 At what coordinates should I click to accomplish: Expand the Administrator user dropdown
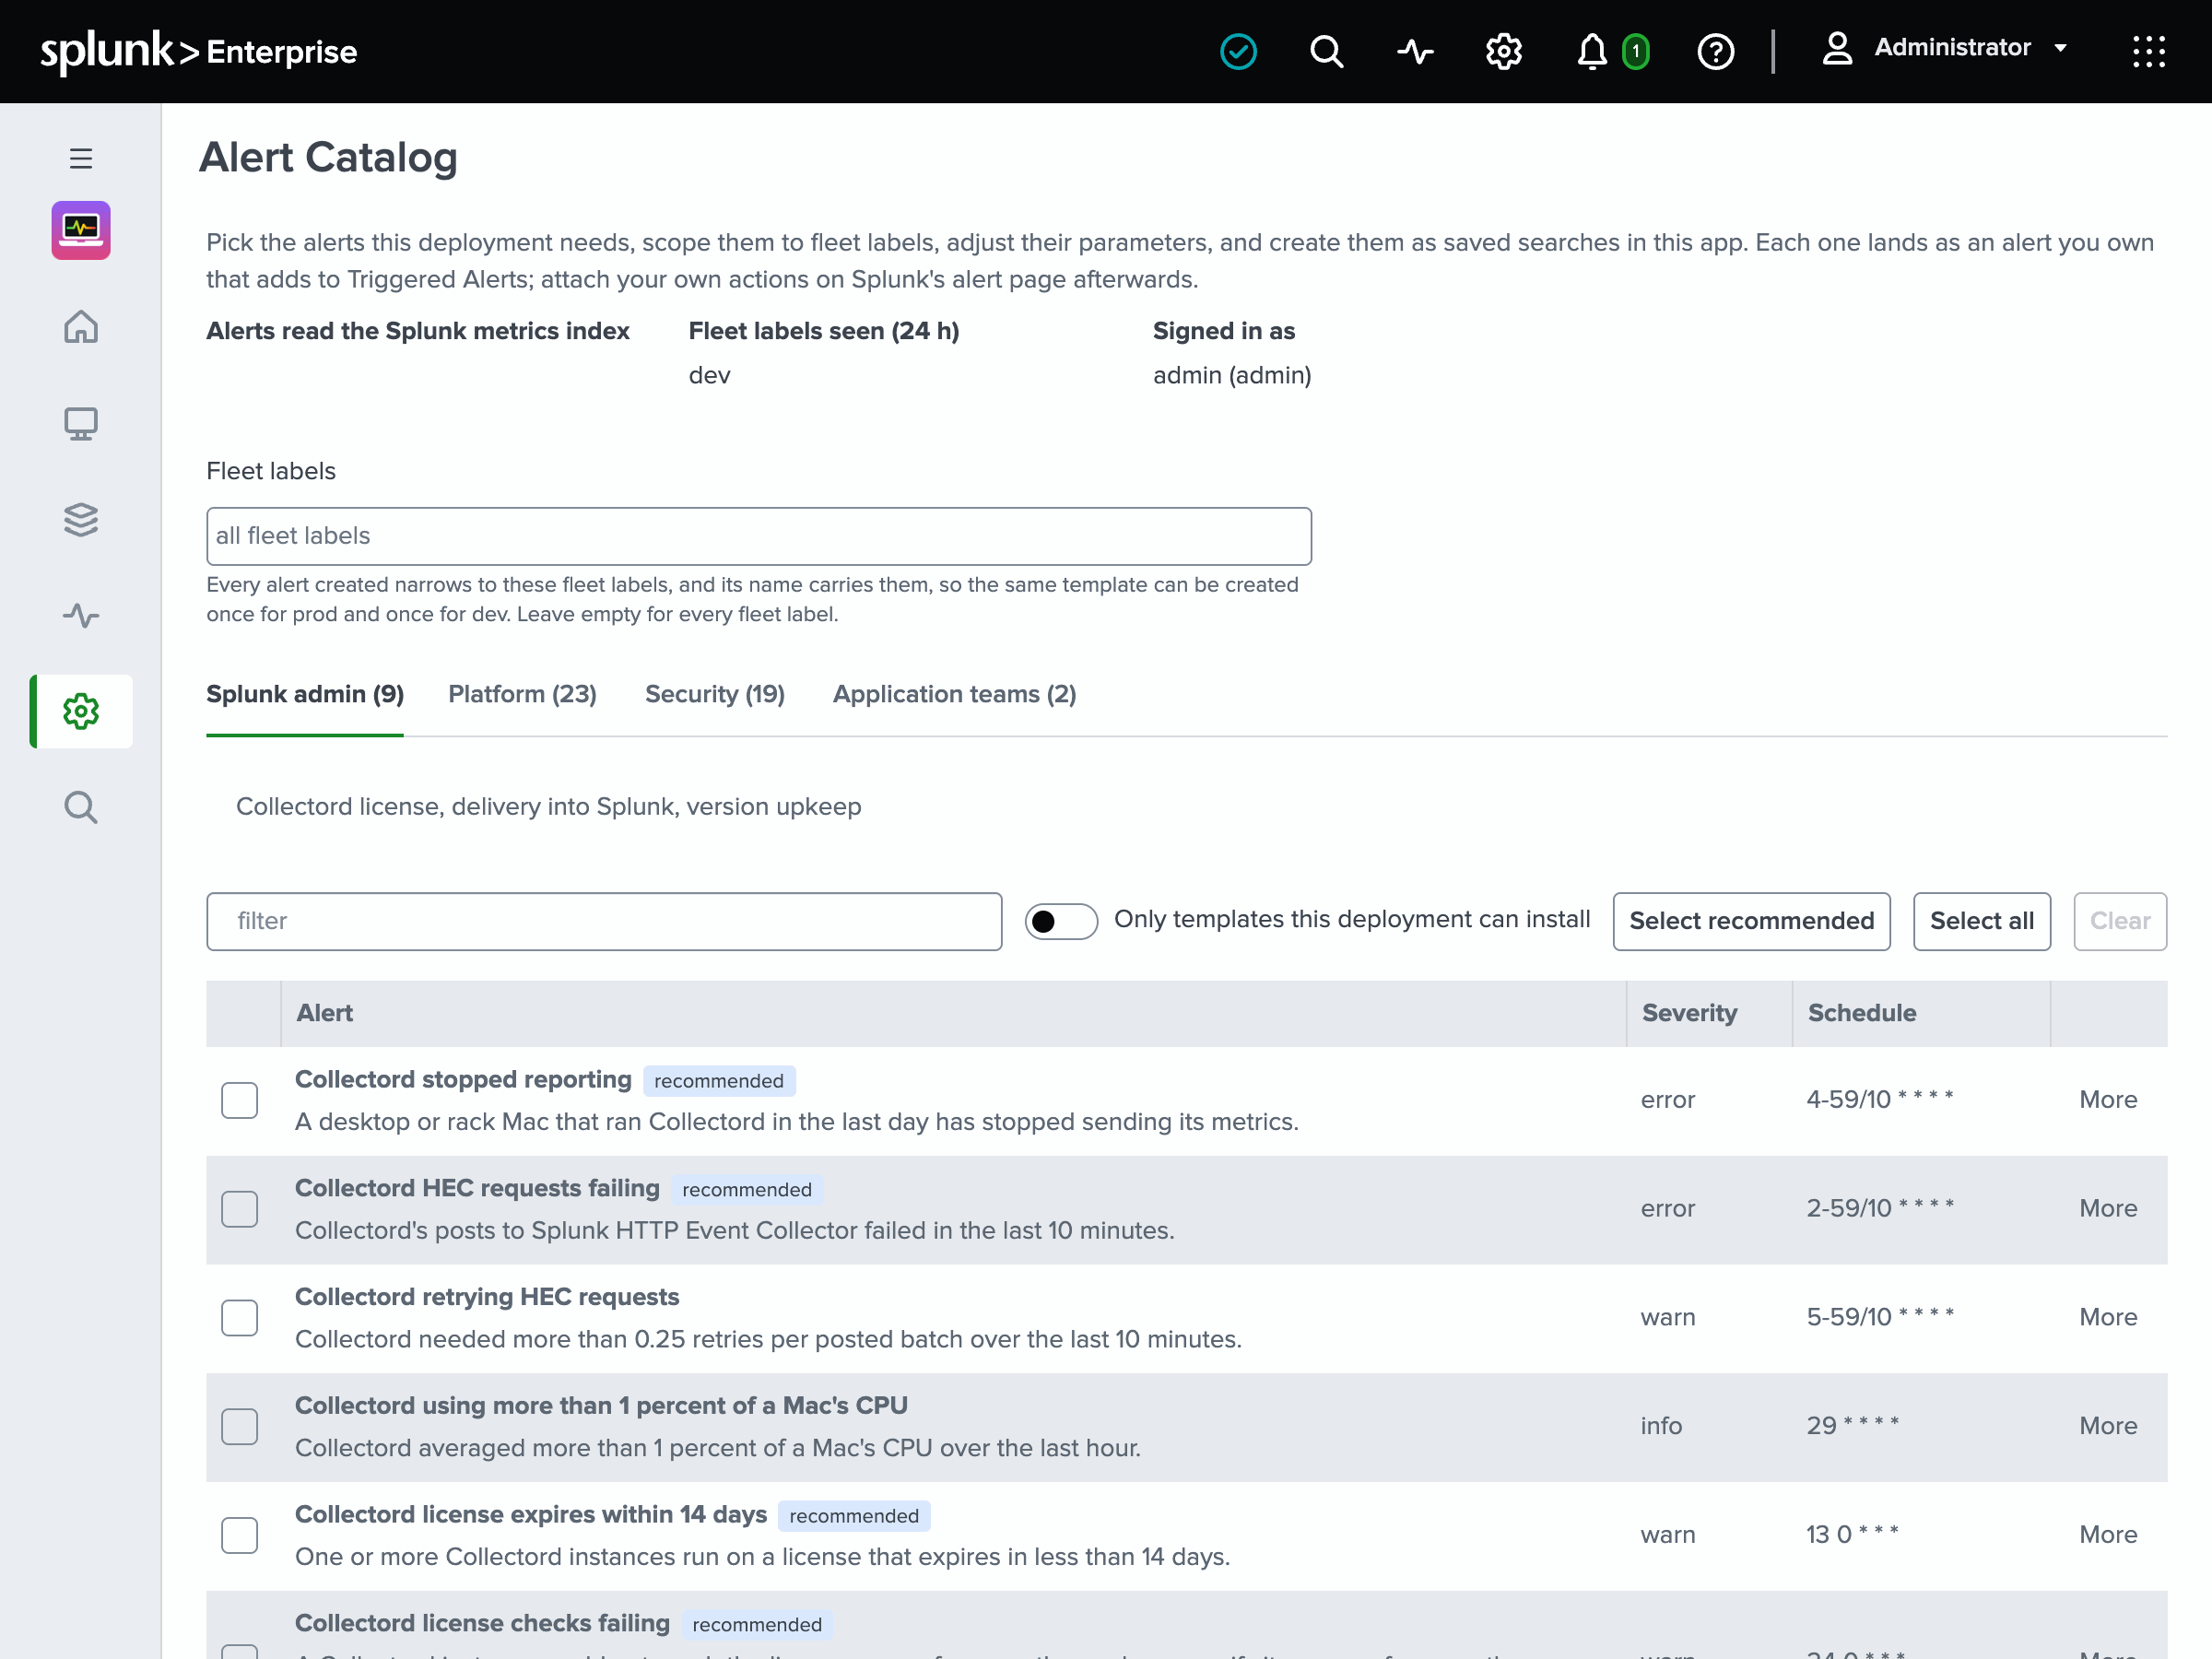point(1944,48)
